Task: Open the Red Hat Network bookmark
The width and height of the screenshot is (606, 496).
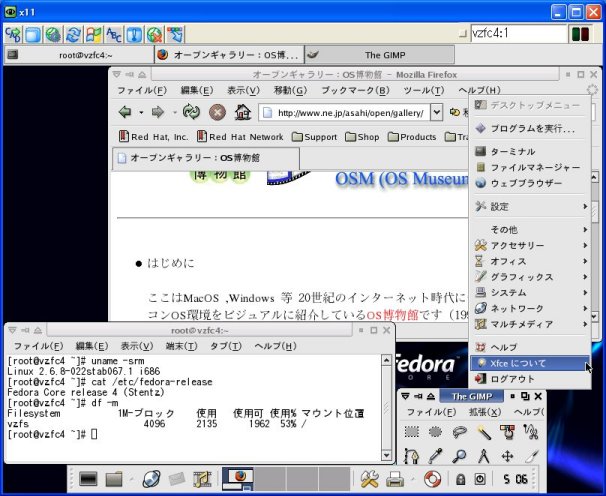Action: 240,137
